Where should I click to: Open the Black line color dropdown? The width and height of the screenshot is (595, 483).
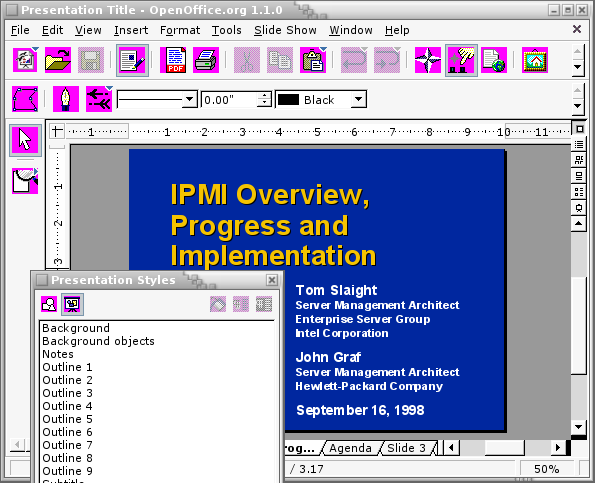tap(359, 100)
